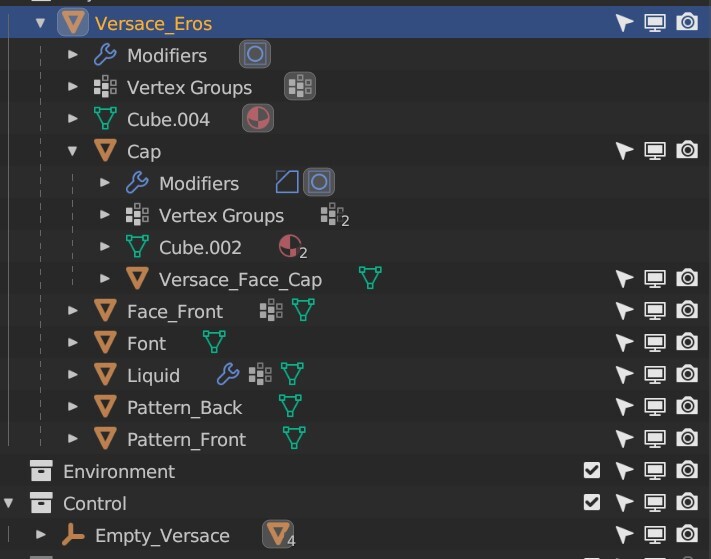Expand the Empty_Versace item
This screenshot has width=711, height=559.
tap(41, 535)
